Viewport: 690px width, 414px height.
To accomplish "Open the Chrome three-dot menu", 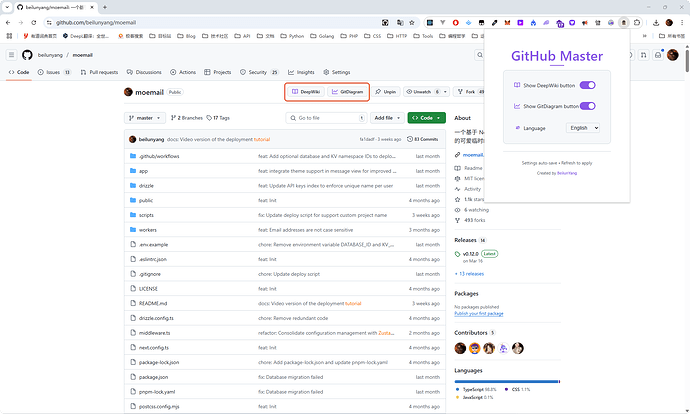I will (682, 22).
